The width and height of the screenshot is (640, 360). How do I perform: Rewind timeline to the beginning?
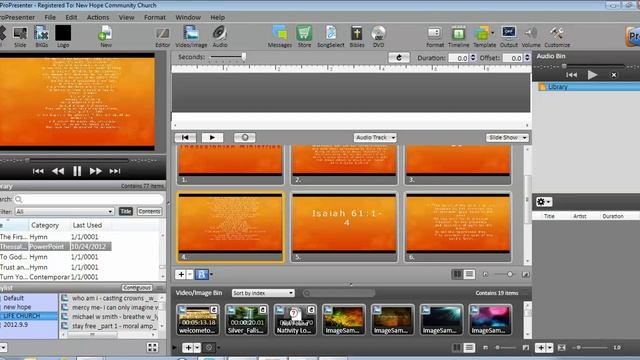pyautogui.click(x=185, y=138)
